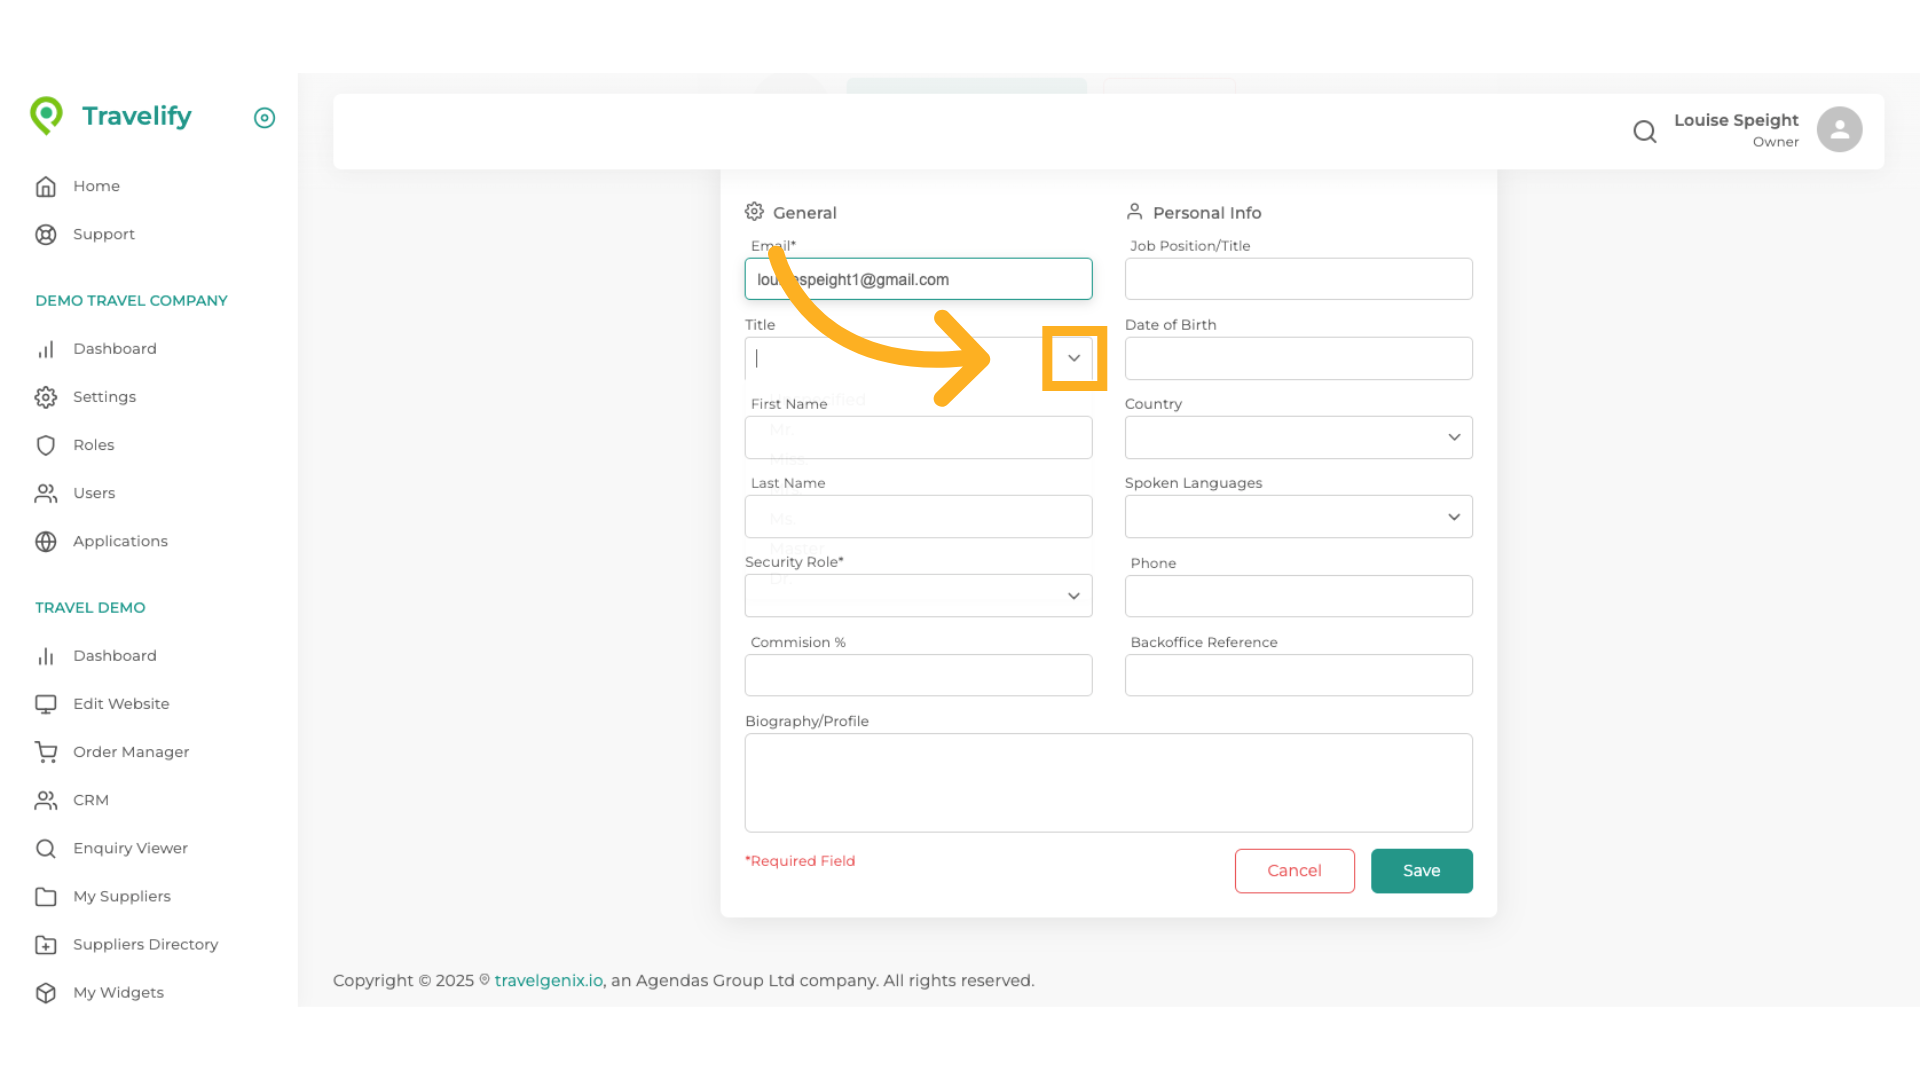Select the Users icon in the sidebar
The height and width of the screenshot is (1080, 1920).
coord(46,492)
